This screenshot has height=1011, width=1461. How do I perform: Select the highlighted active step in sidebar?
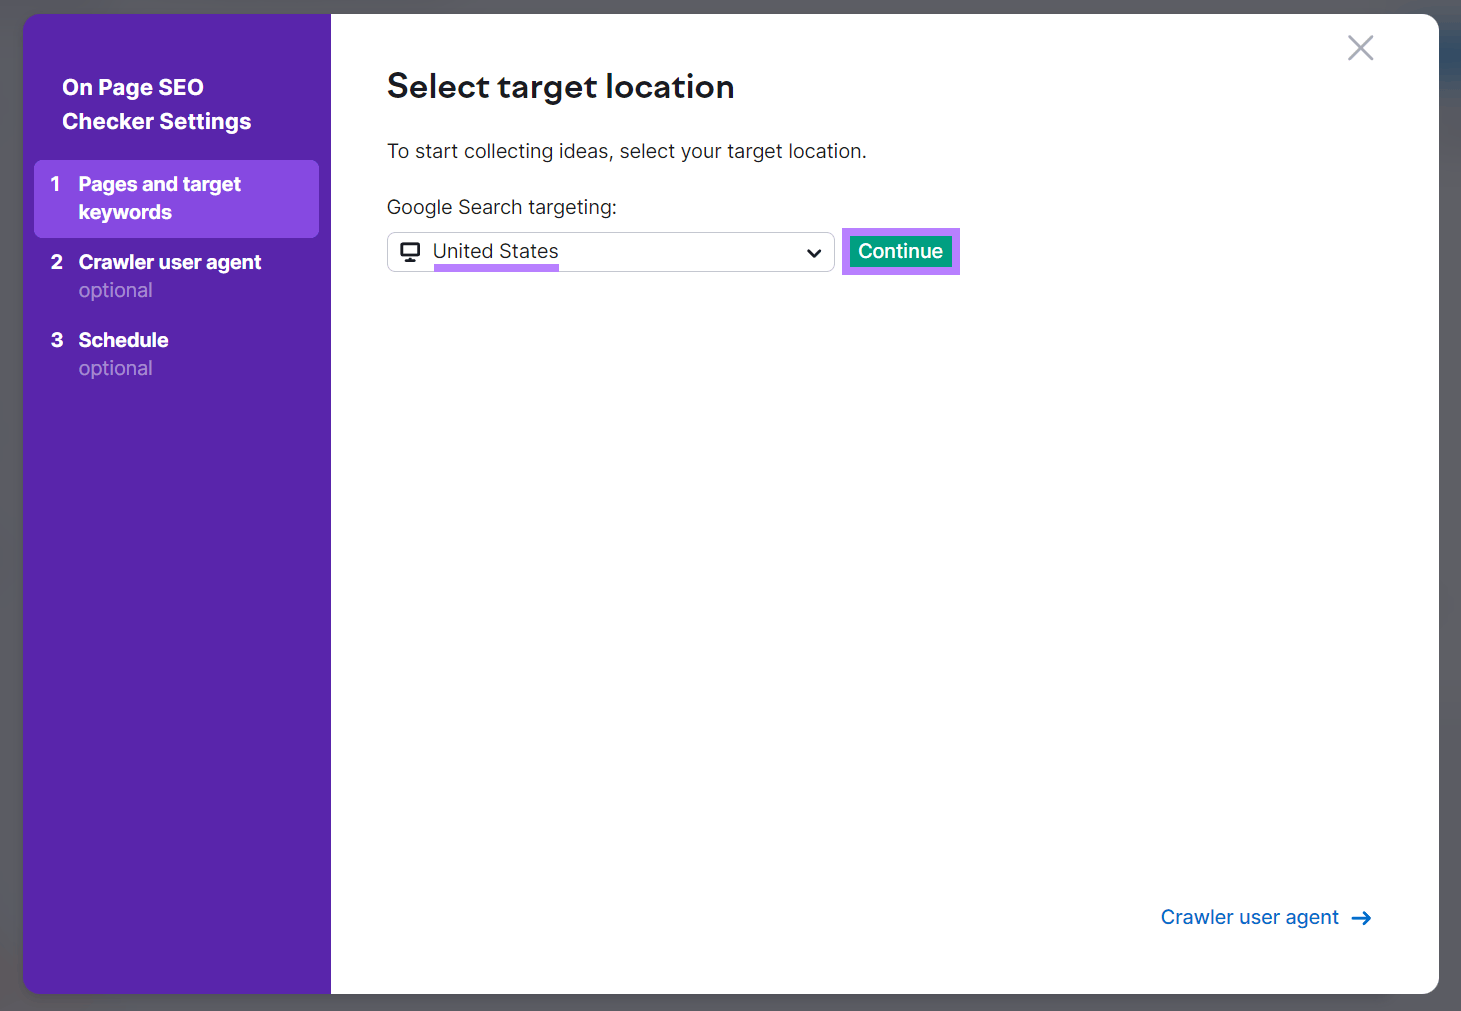pyautogui.click(x=159, y=198)
